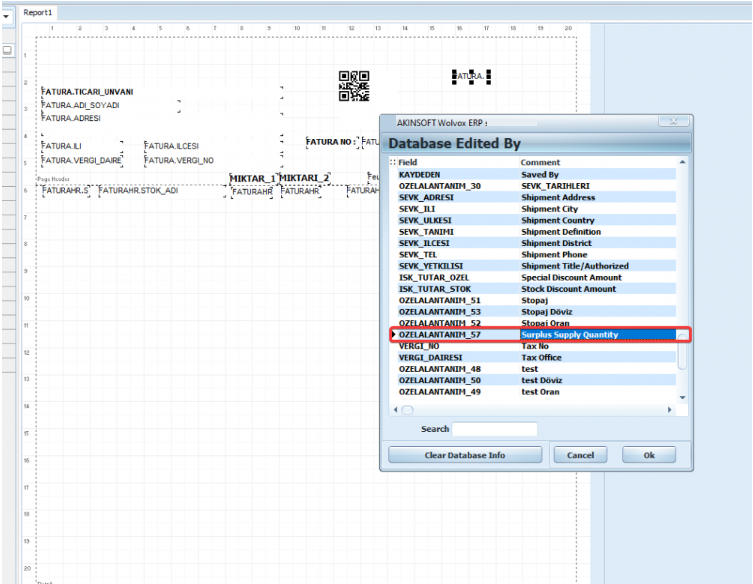Screen dimensions: 753x584
Task: Select the FATURAHR.S field in detail row
Action: coord(65,191)
